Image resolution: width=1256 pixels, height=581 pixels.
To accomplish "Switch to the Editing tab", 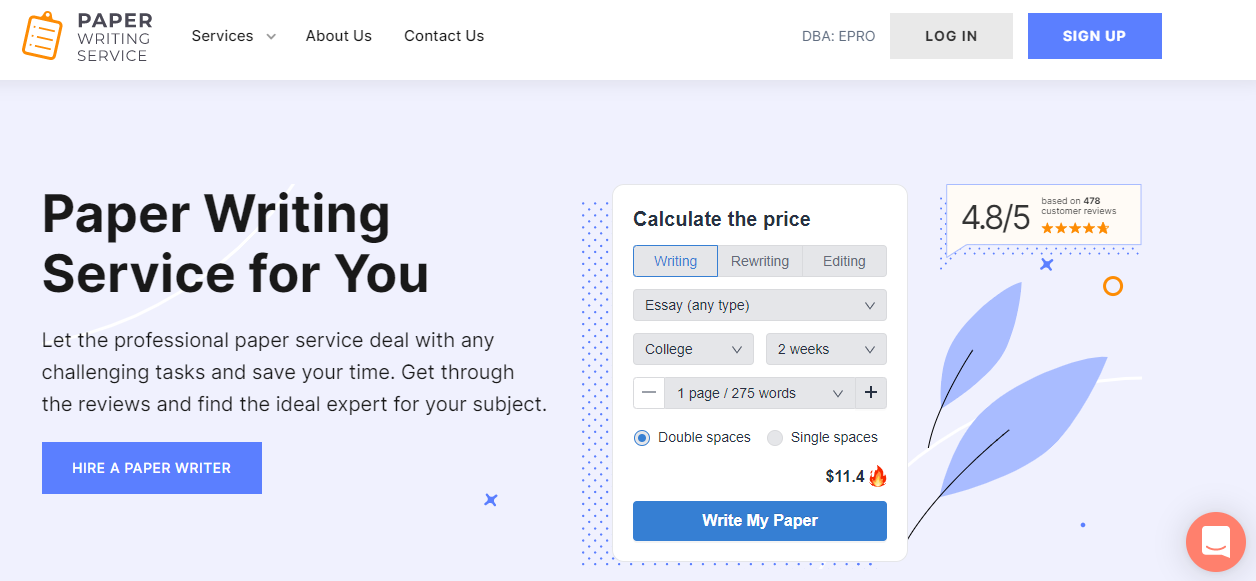I will pyautogui.click(x=844, y=261).
